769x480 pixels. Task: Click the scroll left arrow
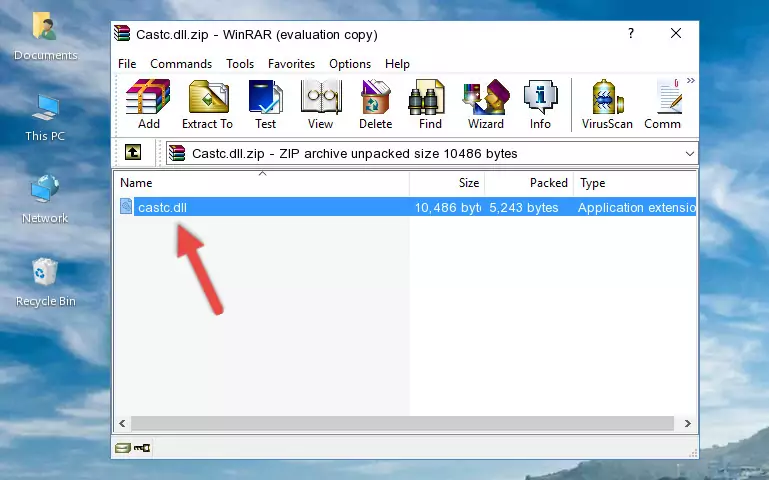pos(122,423)
